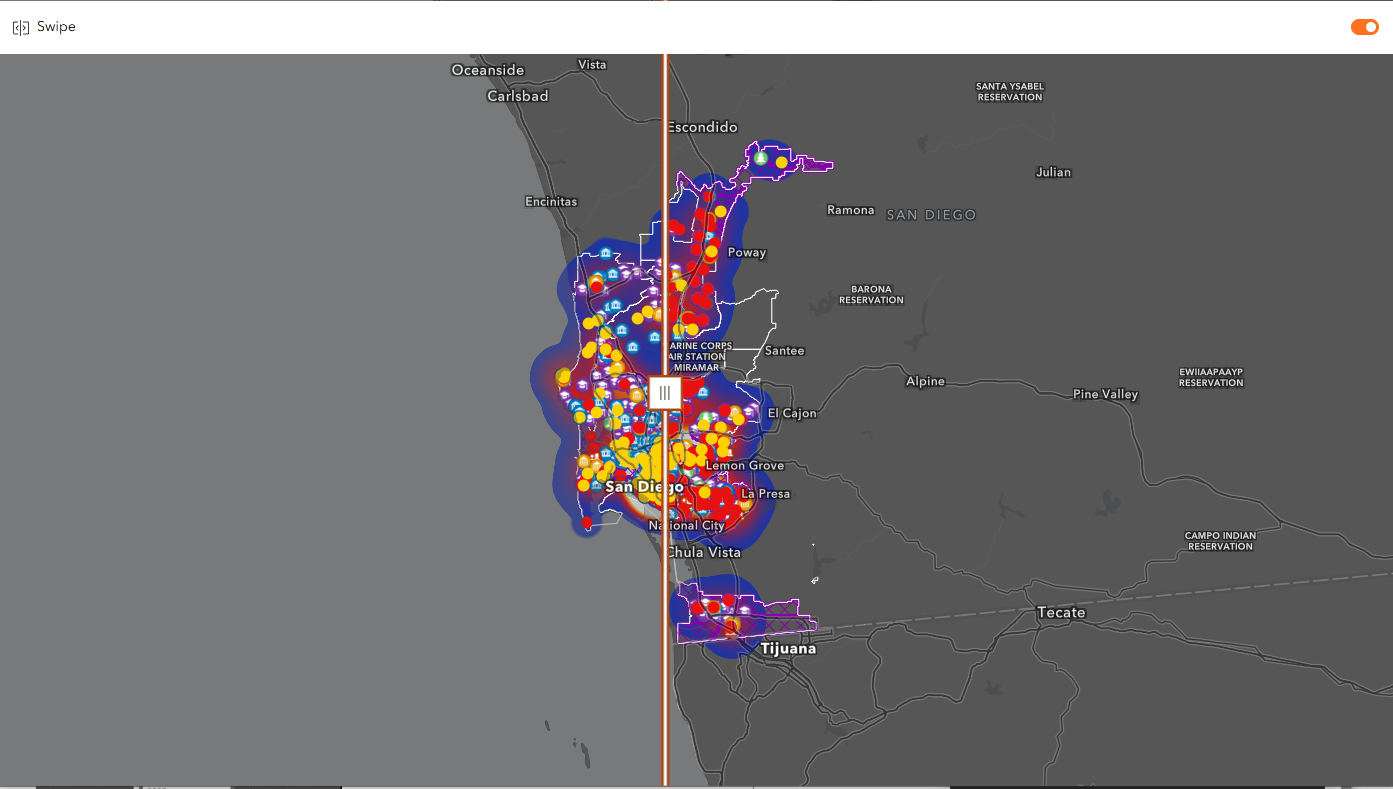Select the school marker inside the Escondido purple boundary
Image resolution: width=1393 pixels, height=789 pixels.
click(759, 157)
